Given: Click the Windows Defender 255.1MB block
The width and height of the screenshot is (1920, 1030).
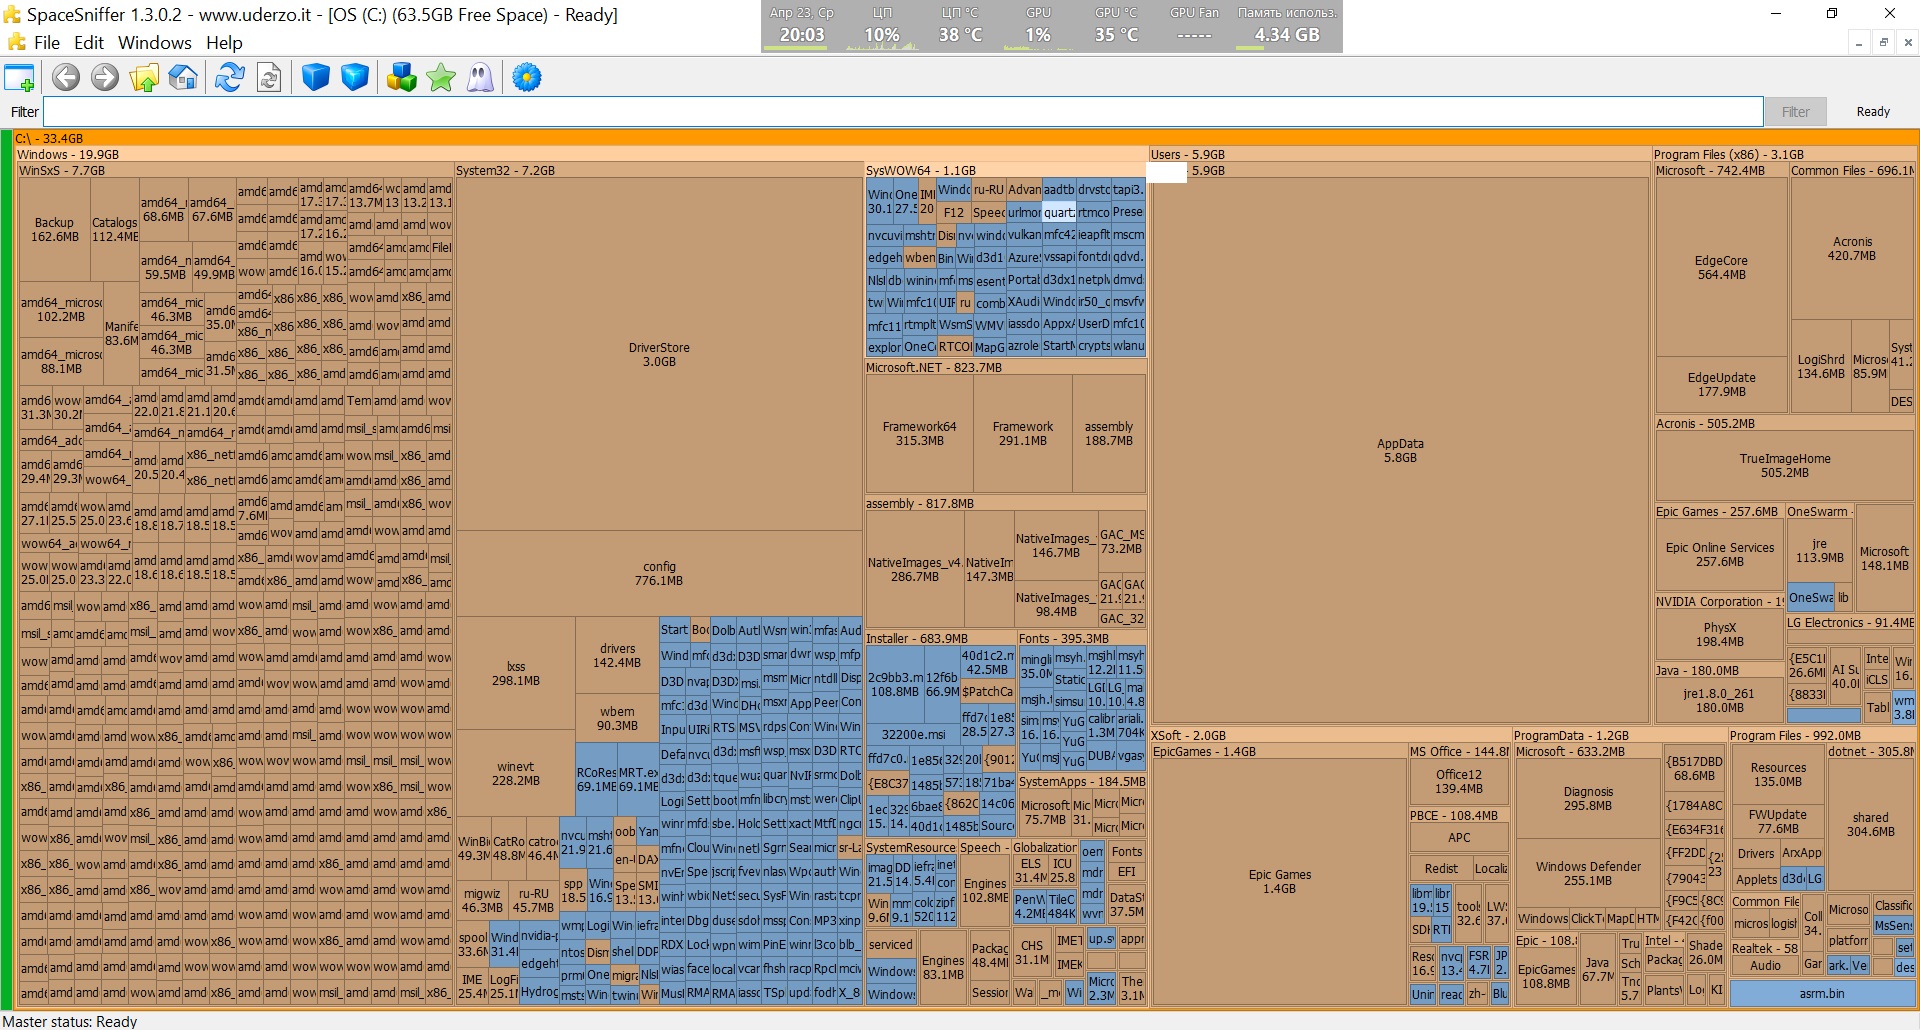Looking at the screenshot, I should click(1588, 873).
